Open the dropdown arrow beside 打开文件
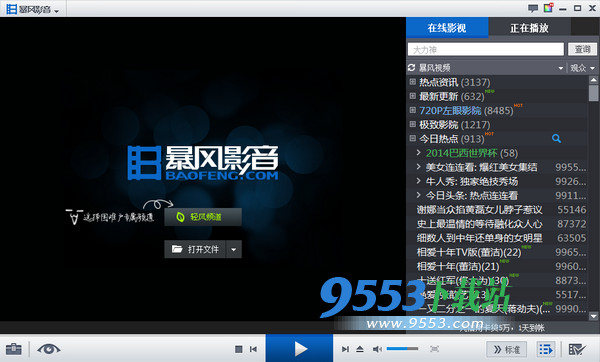The image size is (600, 362). (x=234, y=249)
